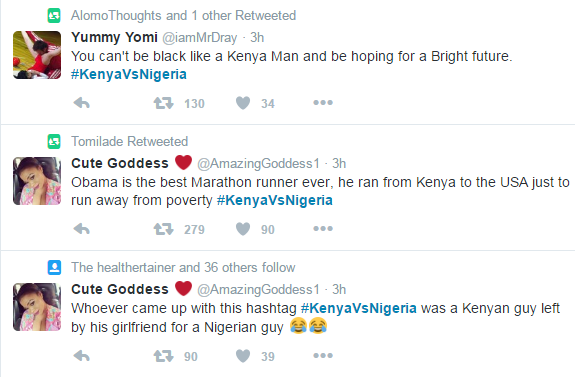
Task: Click Yummy Yomi's profile picture
Action: point(37,55)
